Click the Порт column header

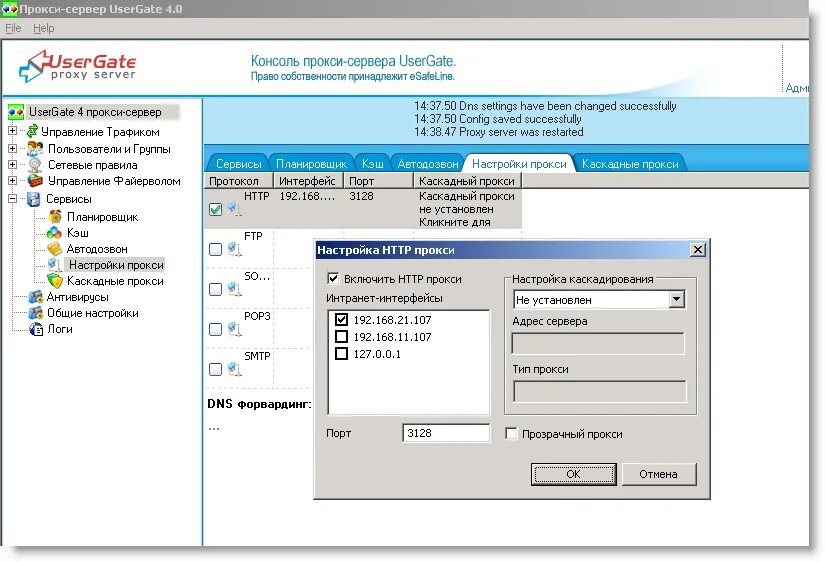(378, 180)
